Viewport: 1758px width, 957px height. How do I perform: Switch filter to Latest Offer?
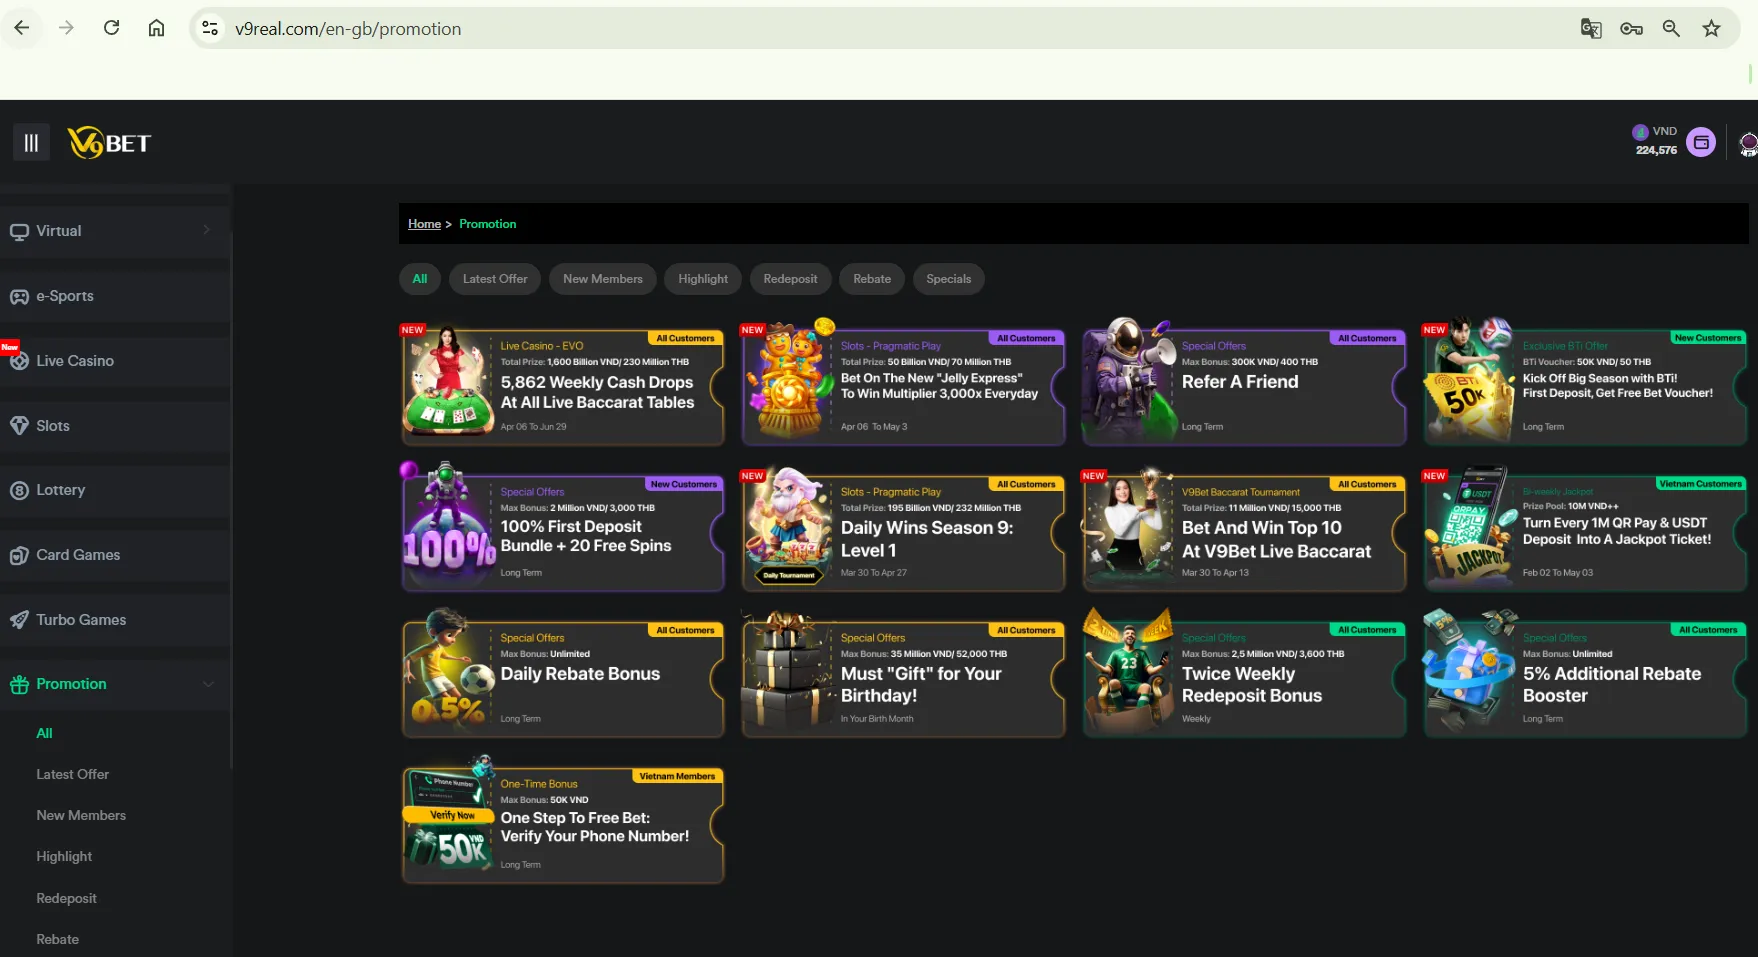494,278
